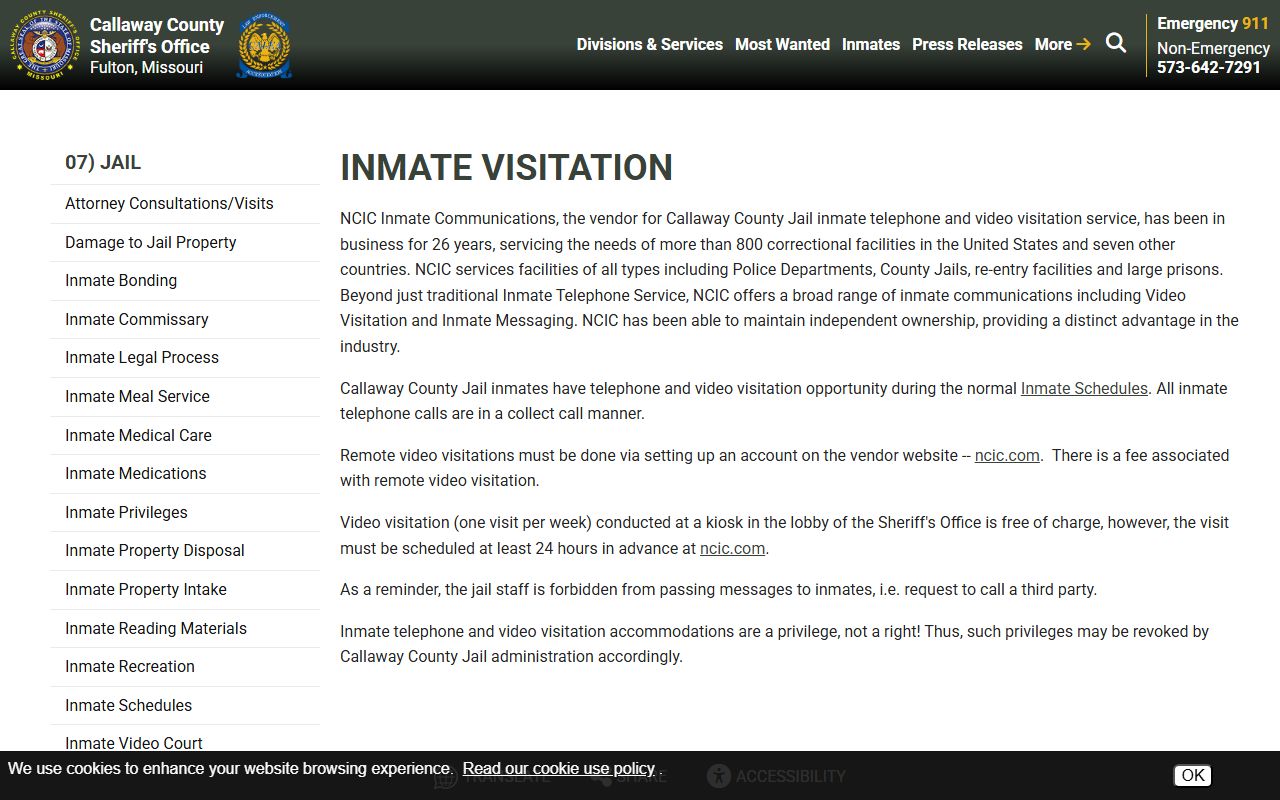Open the Inmate Bonding page
The height and width of the screenshot is (800, 1280).
coord(185,280)
